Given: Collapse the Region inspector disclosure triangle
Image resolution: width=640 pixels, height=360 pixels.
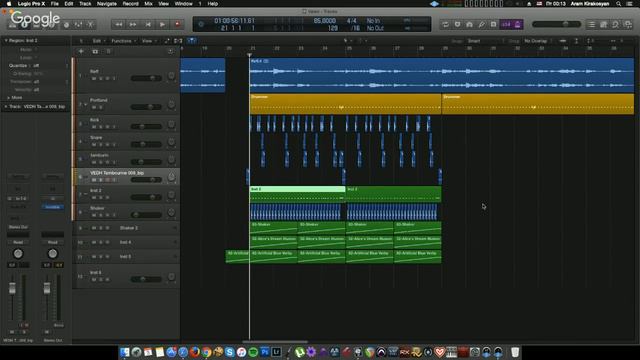Looking at the screenshot, I should [6, 40].
